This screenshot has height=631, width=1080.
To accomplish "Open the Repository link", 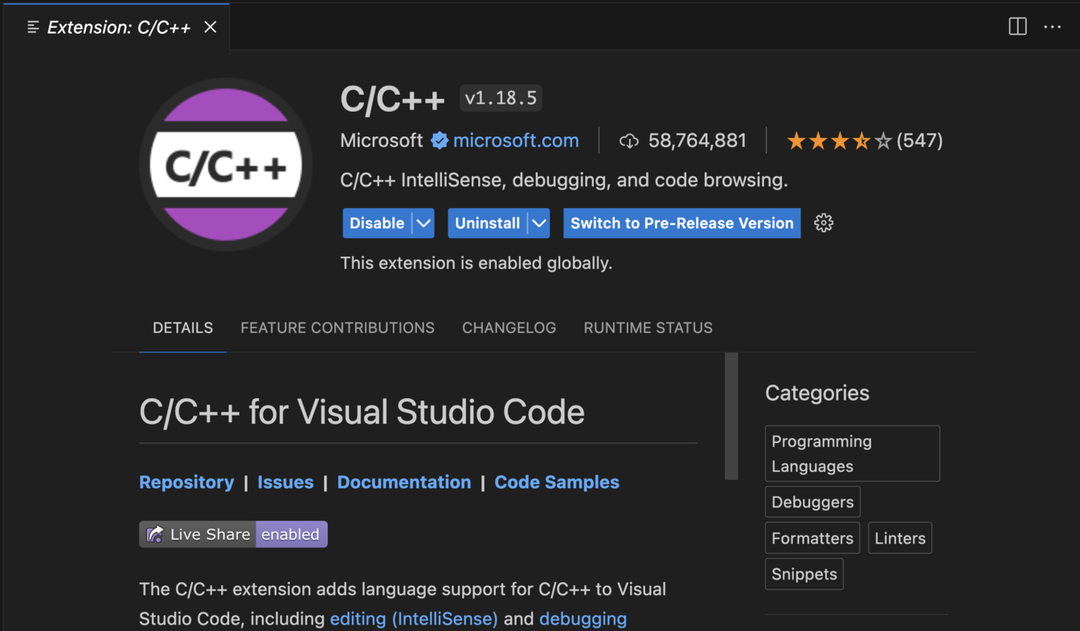I will 186,482.
